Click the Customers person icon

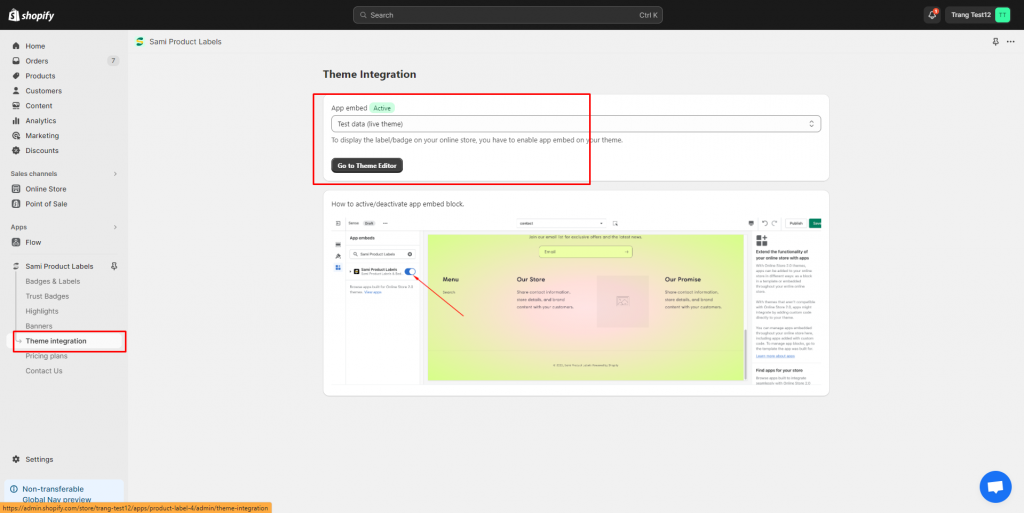click(x=16, y=91)
